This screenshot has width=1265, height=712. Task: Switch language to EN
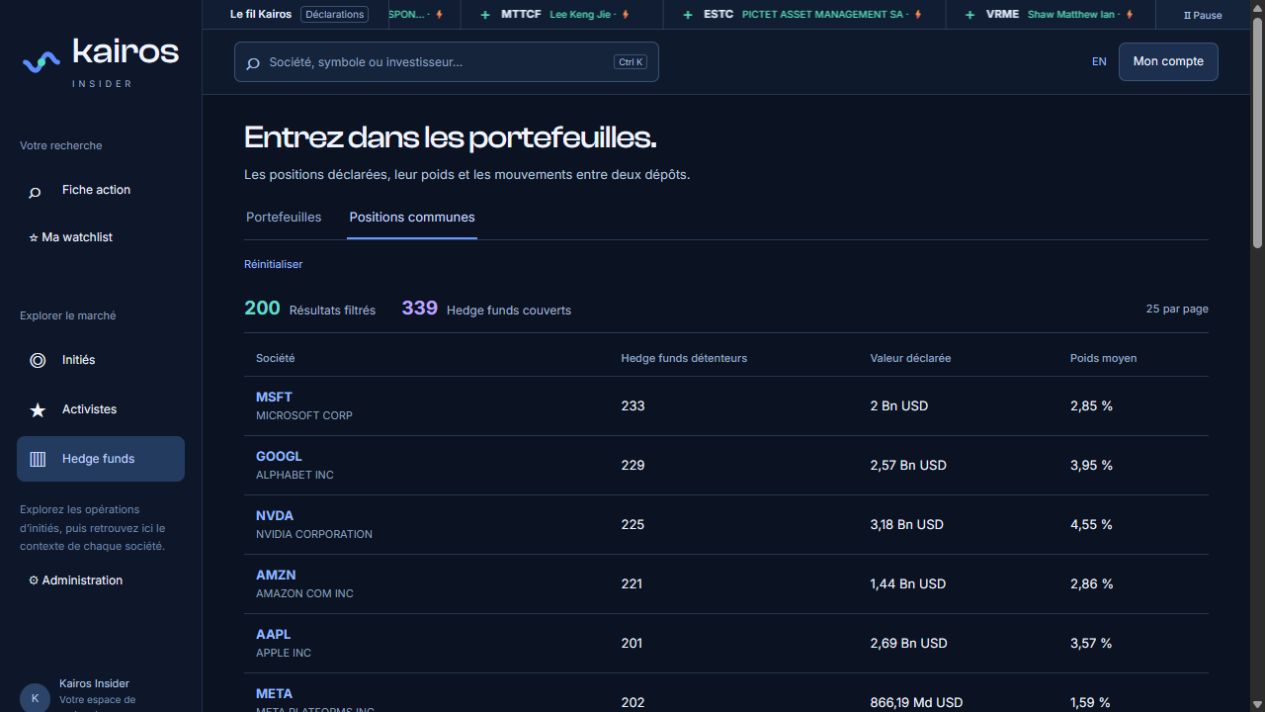[x=1099, y=62]
